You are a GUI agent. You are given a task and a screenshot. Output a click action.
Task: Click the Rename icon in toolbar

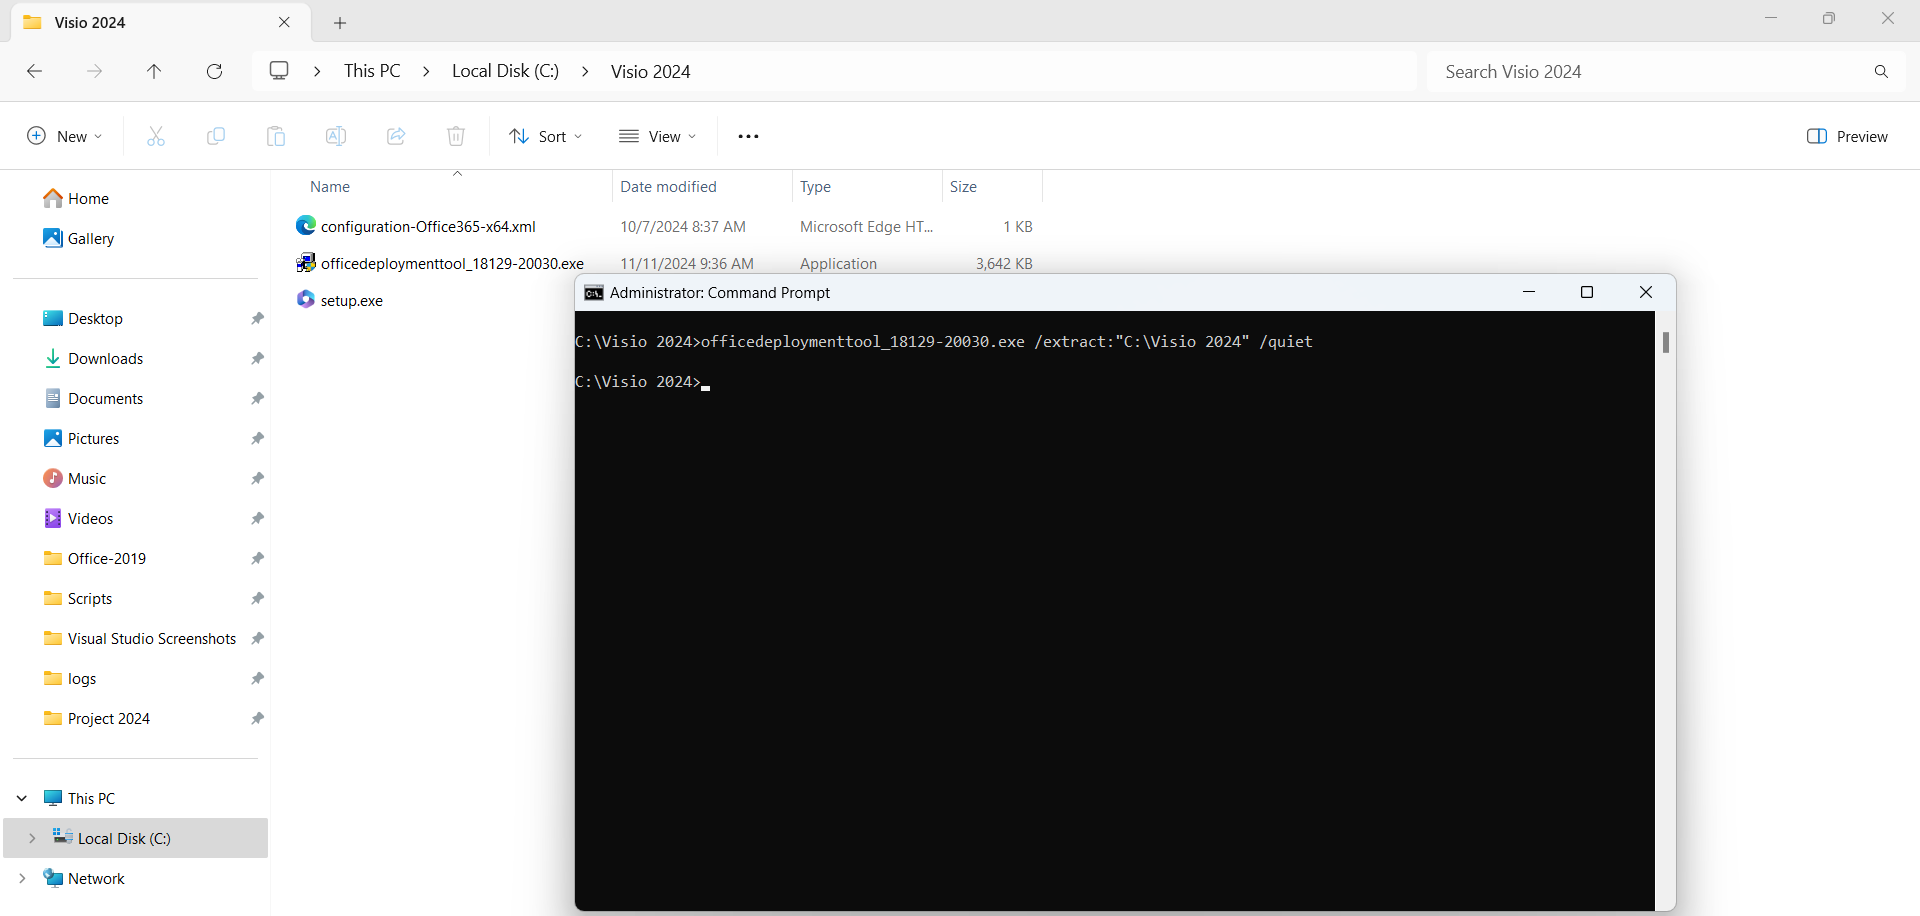(x=336, y=136)
